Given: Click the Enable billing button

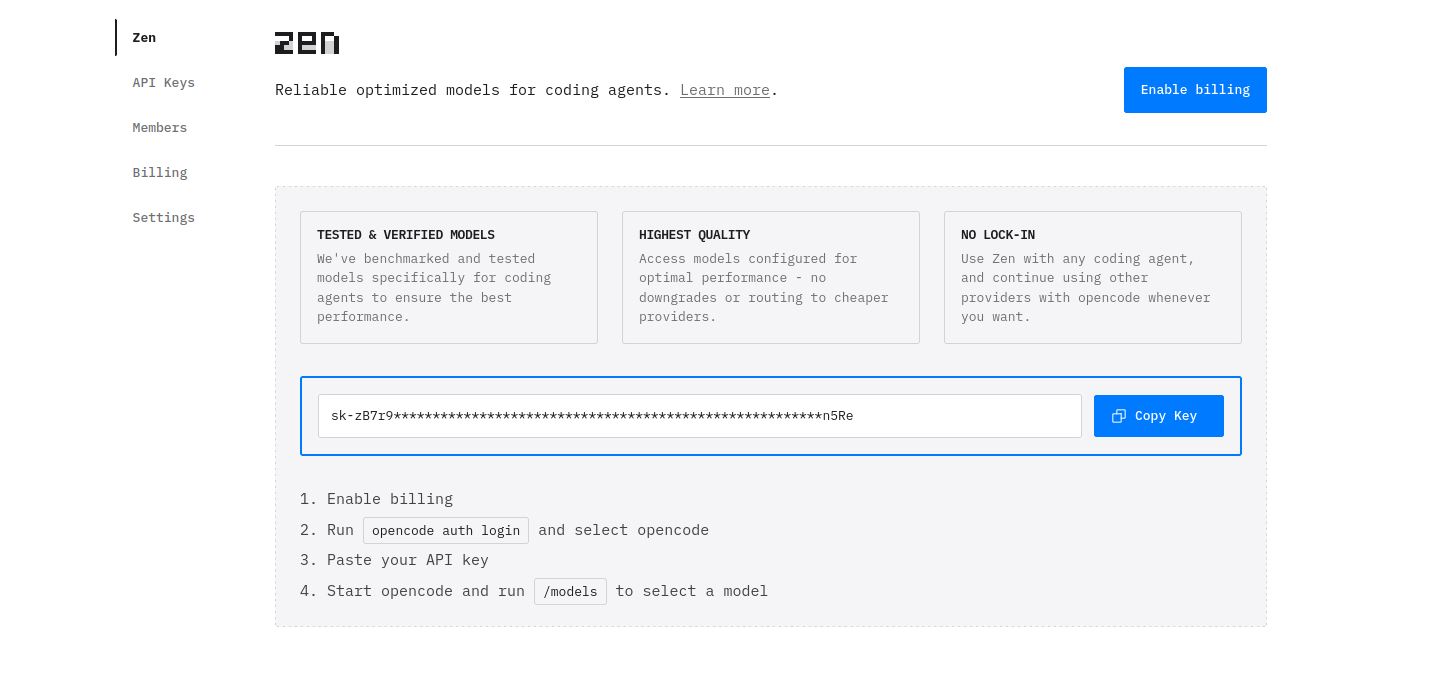Looking at the screenshot, I should click(x=1195, y=90).
